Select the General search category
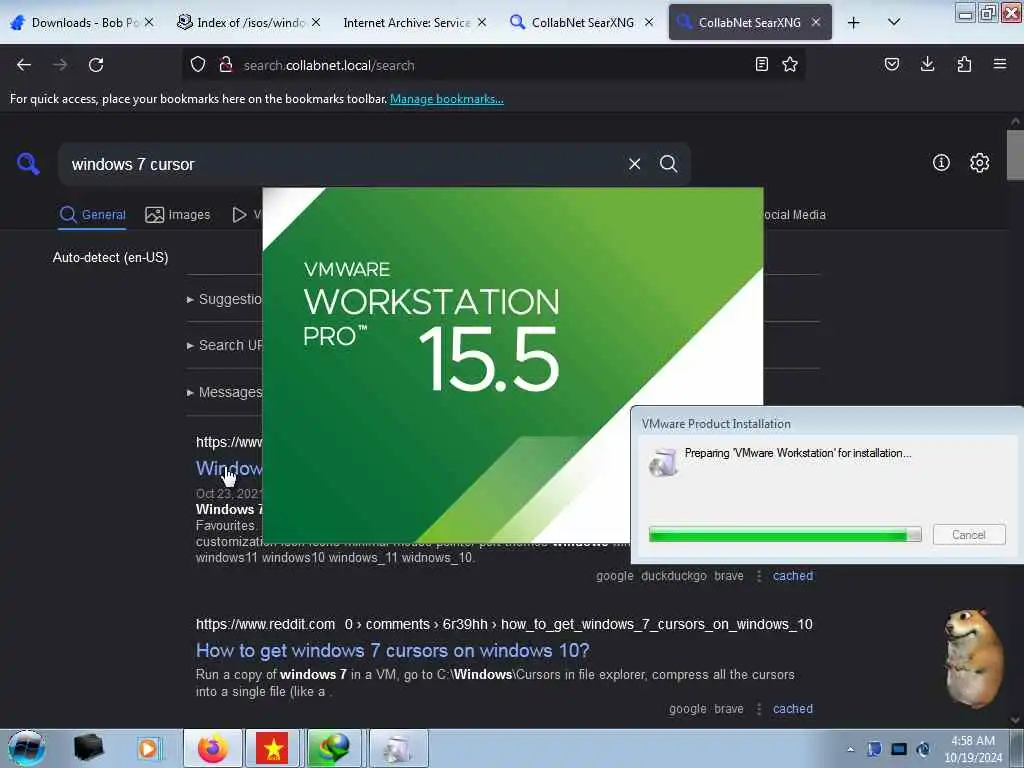This screenshot has height=768, width=1024. [93, 214]
